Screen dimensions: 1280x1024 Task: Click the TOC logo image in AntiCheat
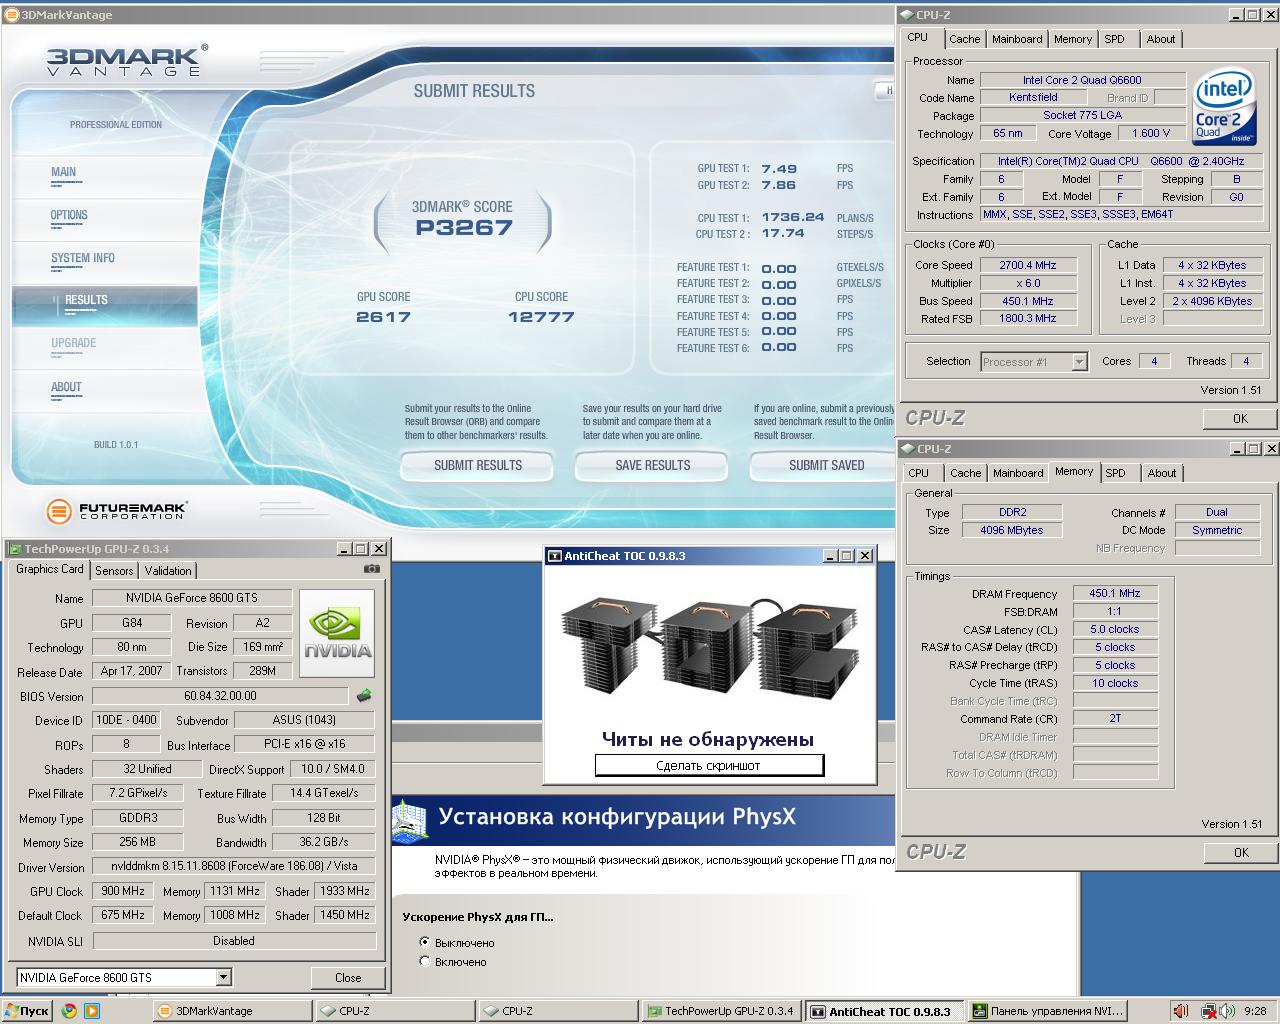[710, 648]
